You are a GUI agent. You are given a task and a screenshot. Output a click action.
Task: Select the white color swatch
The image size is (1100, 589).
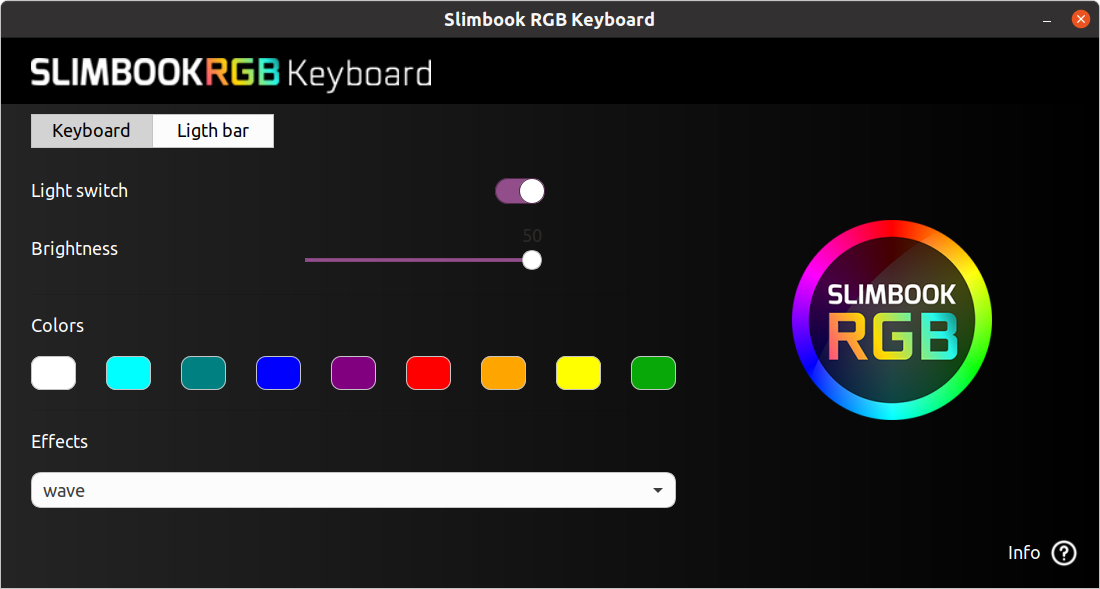coord(53,373)
